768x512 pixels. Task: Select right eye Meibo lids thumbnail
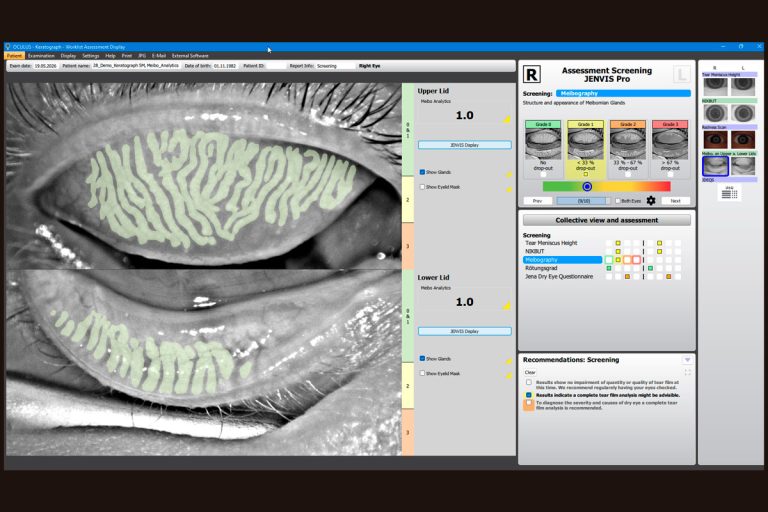point(715,166)
